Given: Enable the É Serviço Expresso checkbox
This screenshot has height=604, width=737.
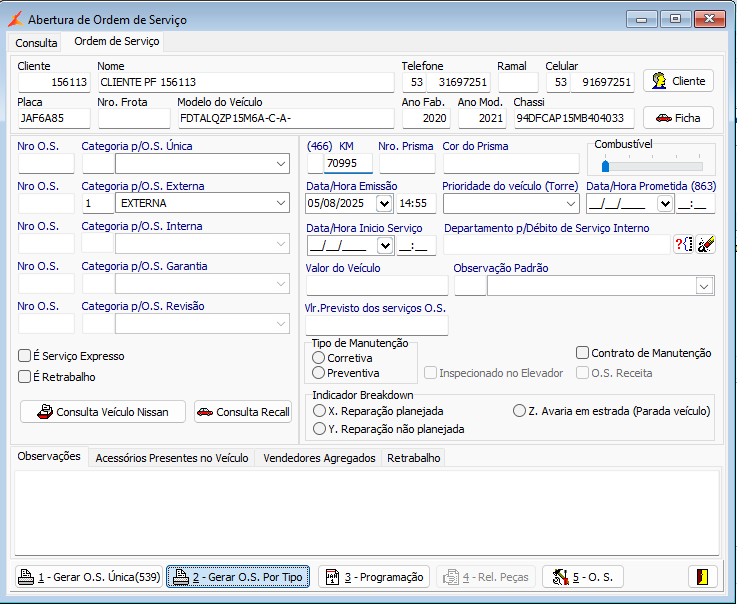Looking at the screenshot, I should tap(25, 356).
